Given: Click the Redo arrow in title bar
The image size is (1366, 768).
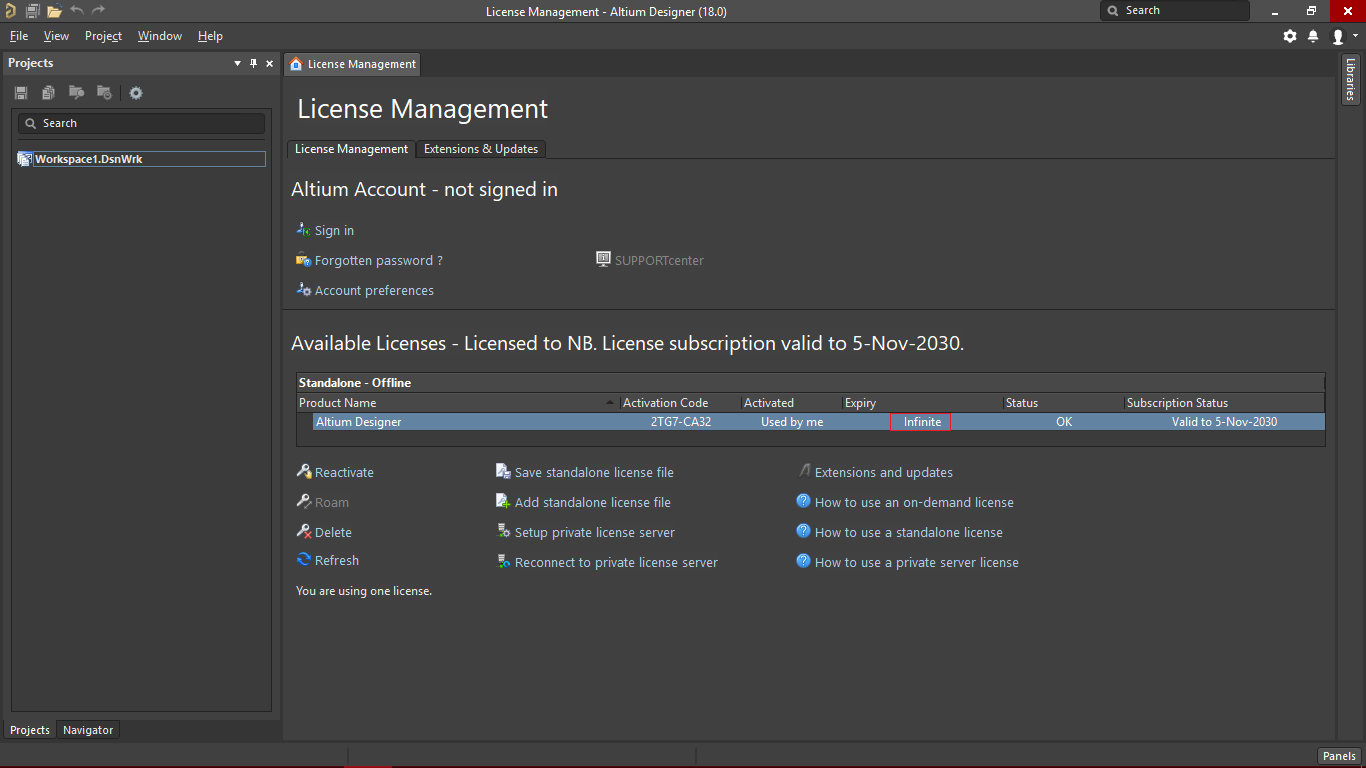Looking at the screenshot, I should (98, 10).
